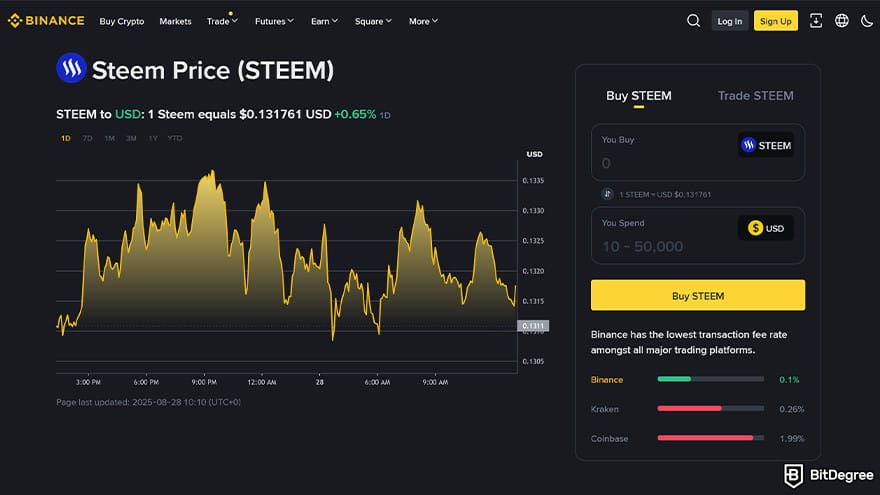Click the USD dollar coin icon
Viewport: 880px width, 495px height.
point(755,228)
